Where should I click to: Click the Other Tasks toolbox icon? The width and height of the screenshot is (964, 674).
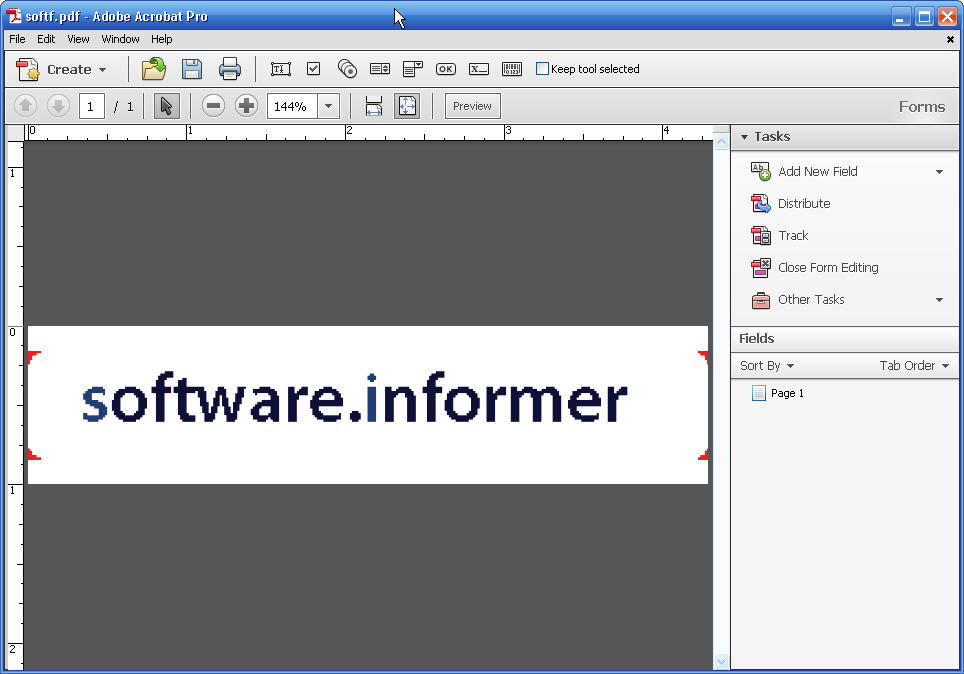pos(761,300)
